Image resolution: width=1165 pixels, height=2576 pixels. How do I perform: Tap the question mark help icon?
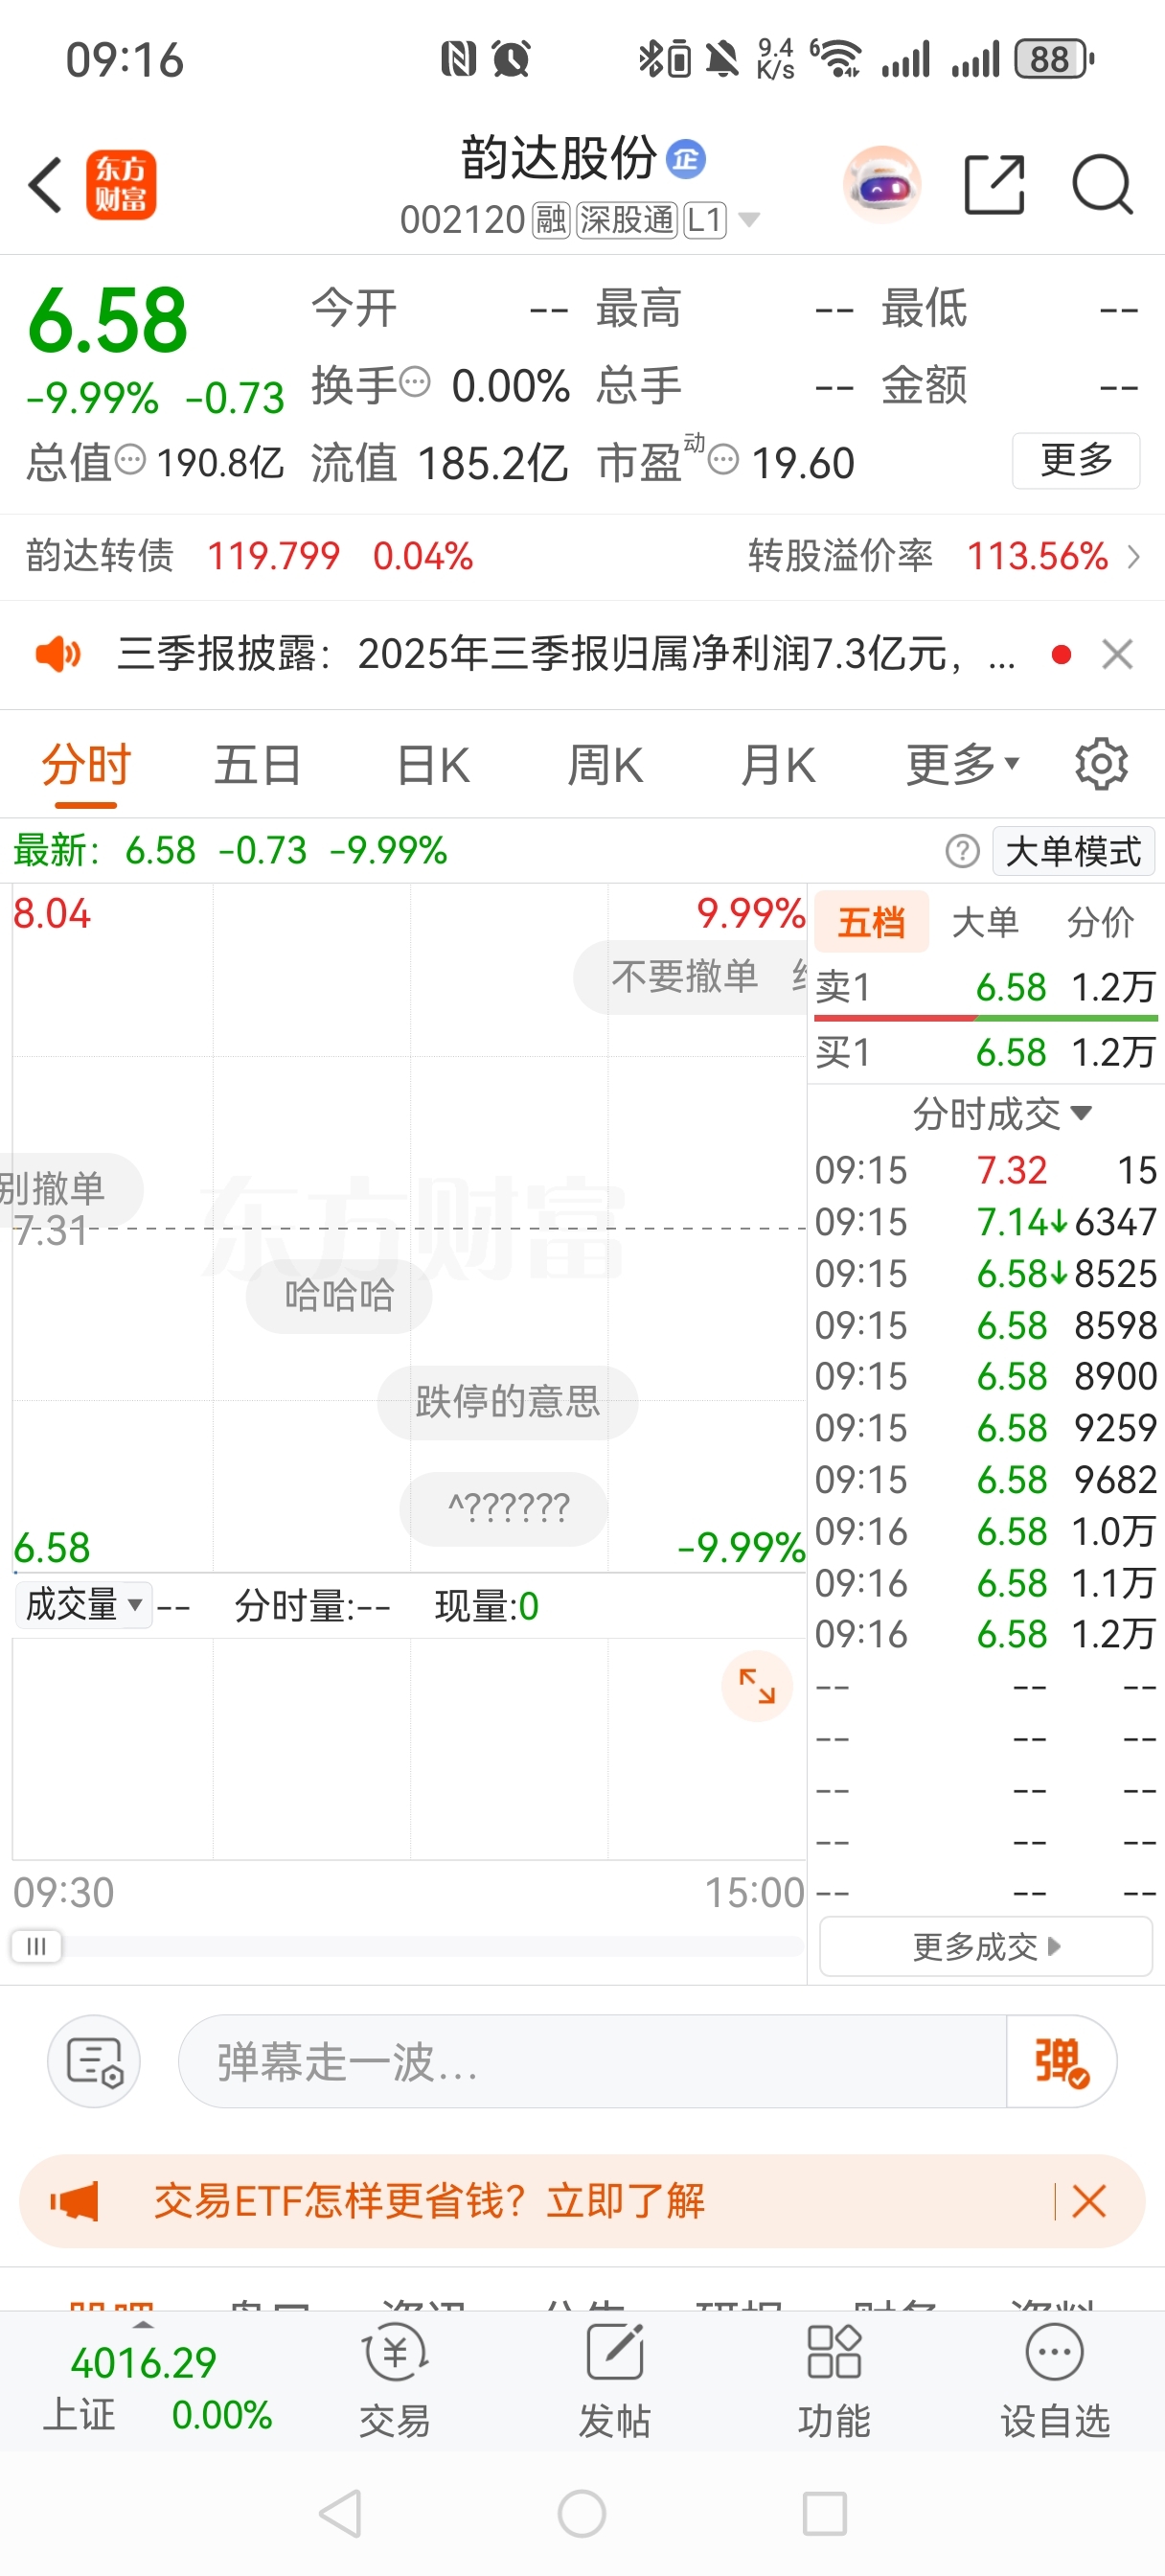[962, 852]
